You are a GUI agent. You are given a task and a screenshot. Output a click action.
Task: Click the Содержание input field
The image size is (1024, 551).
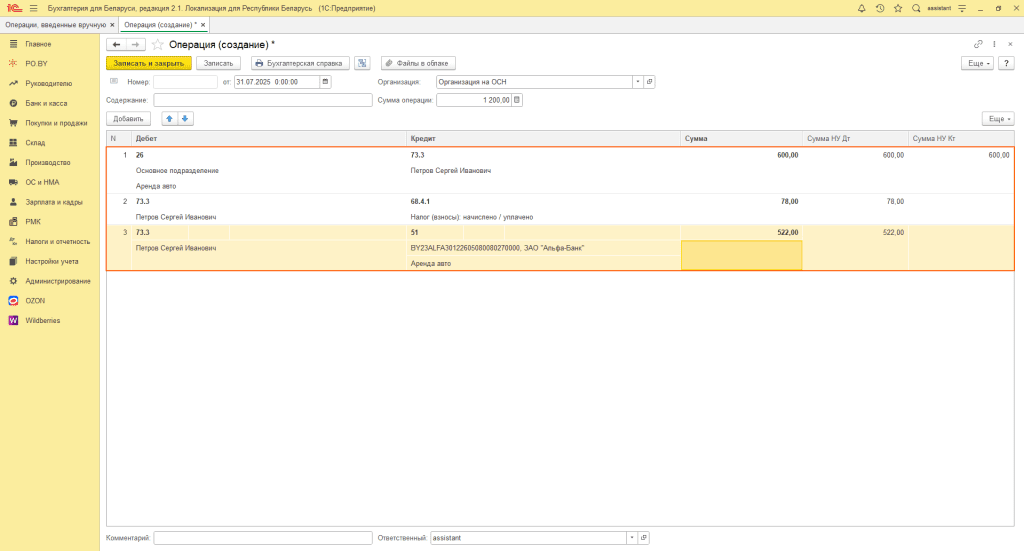click(263, 100)
